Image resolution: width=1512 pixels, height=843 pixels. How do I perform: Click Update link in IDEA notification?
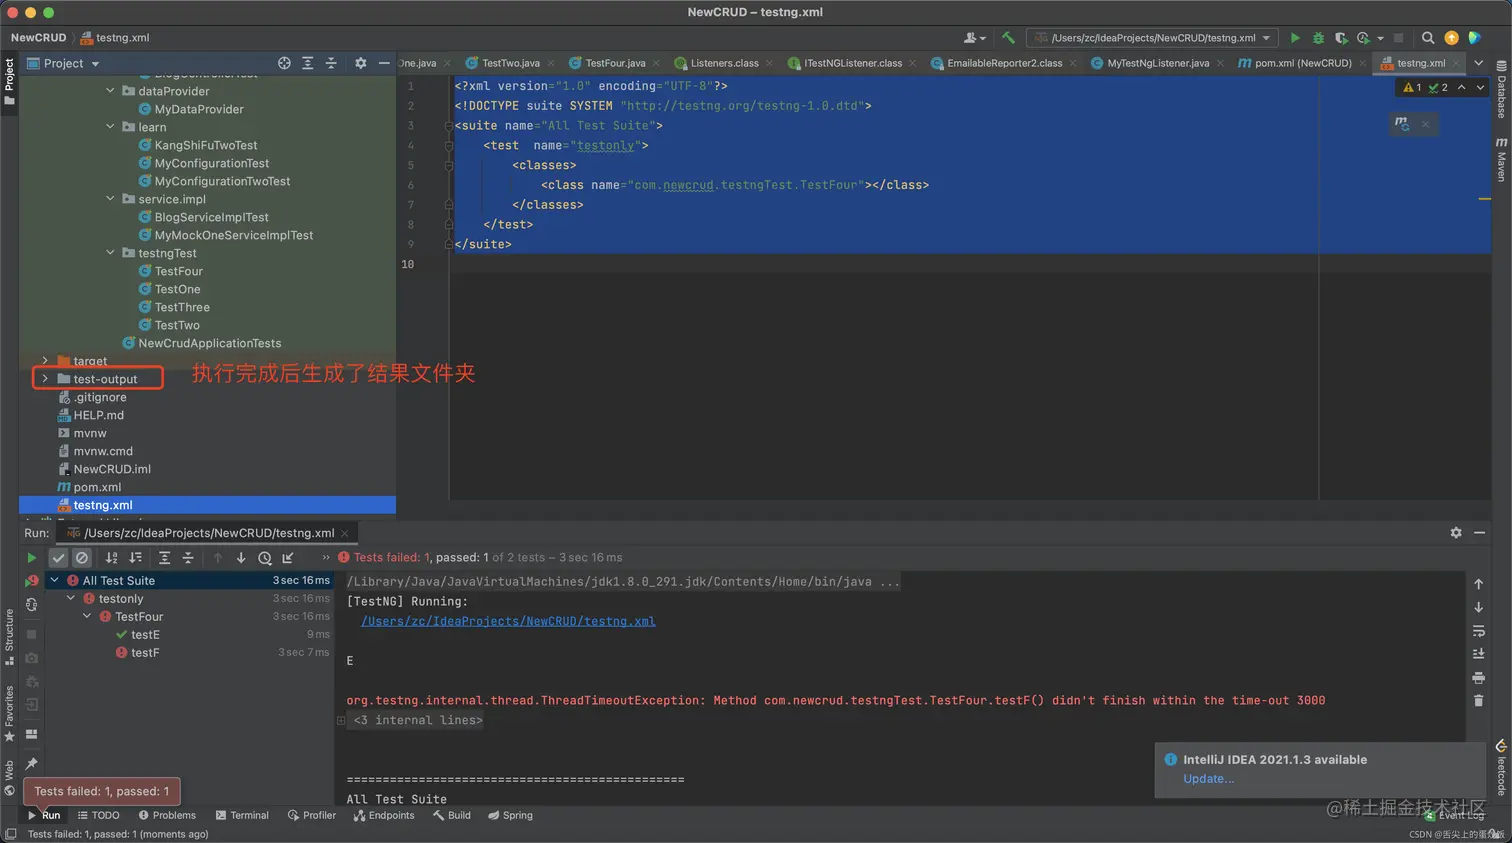pos(1208,779)
